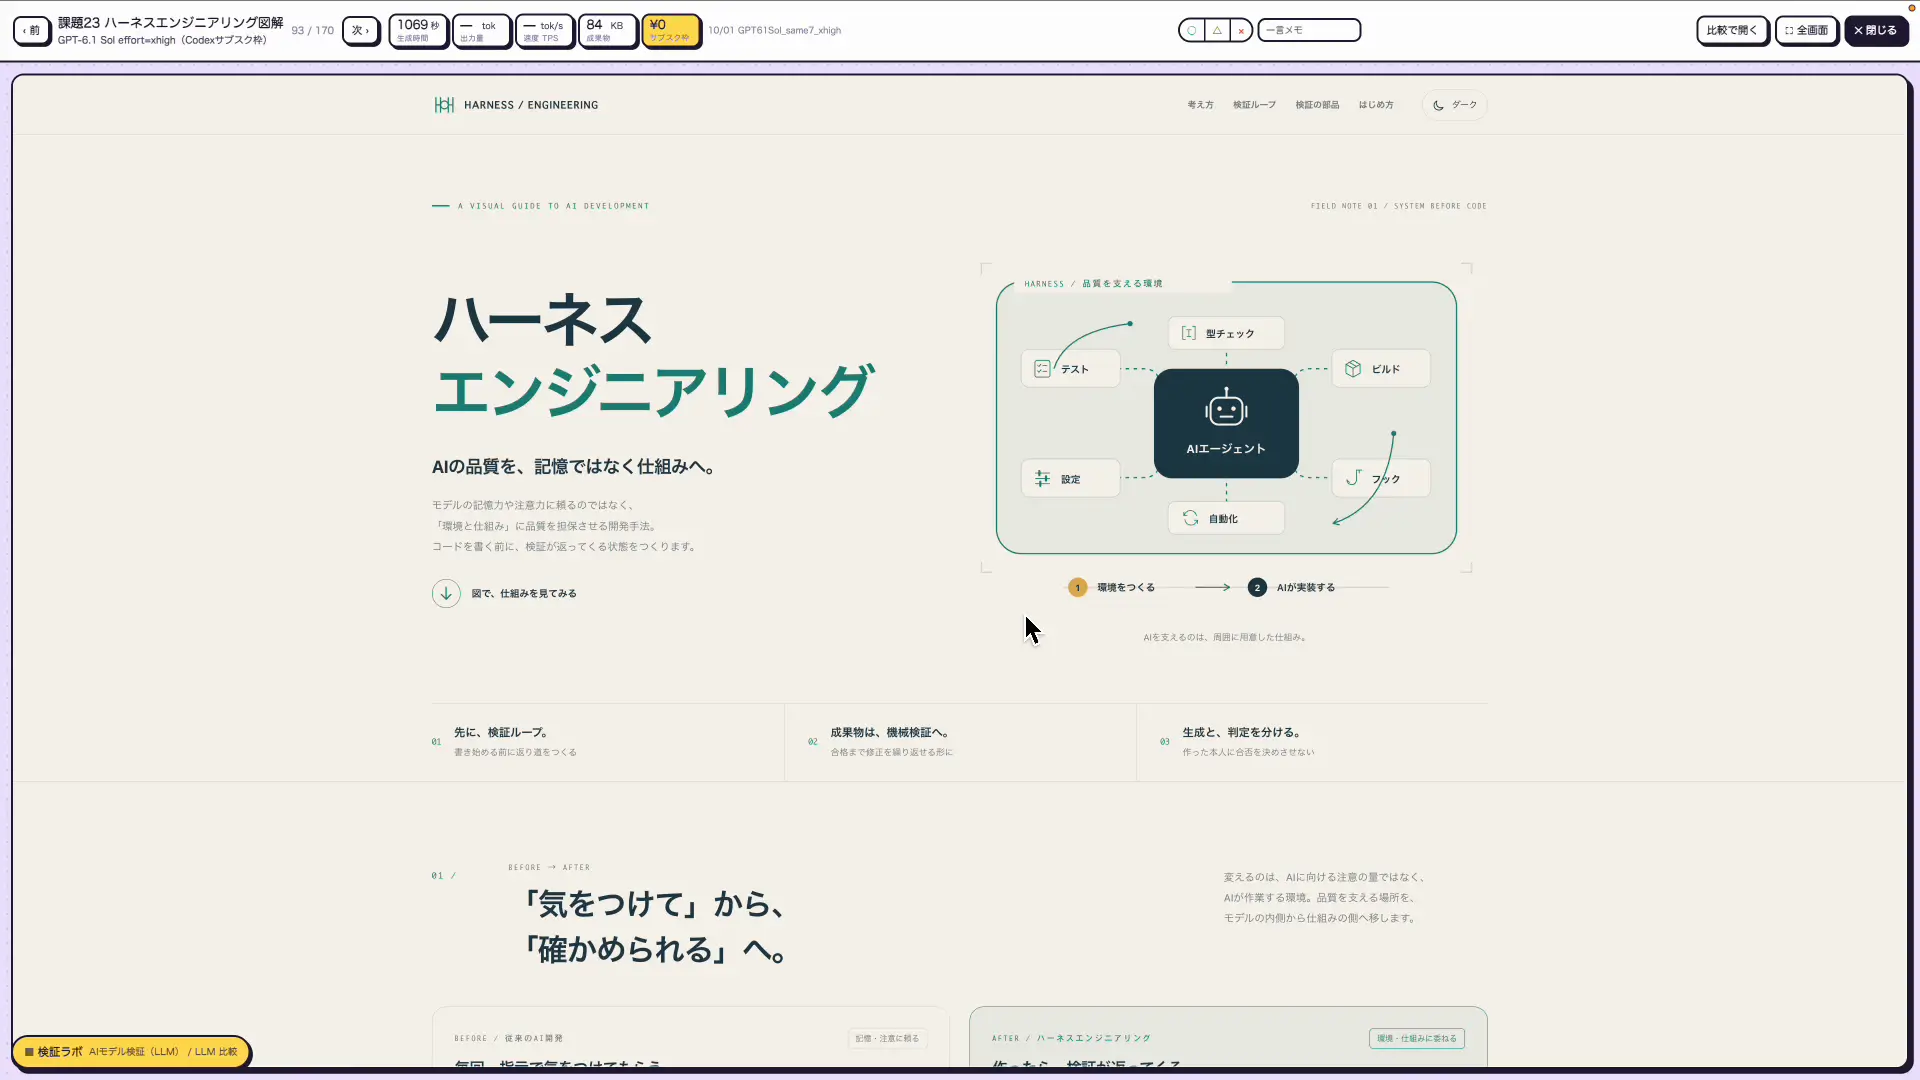
Task: Click the automation refresh icon
Action: coord(1190,518)
